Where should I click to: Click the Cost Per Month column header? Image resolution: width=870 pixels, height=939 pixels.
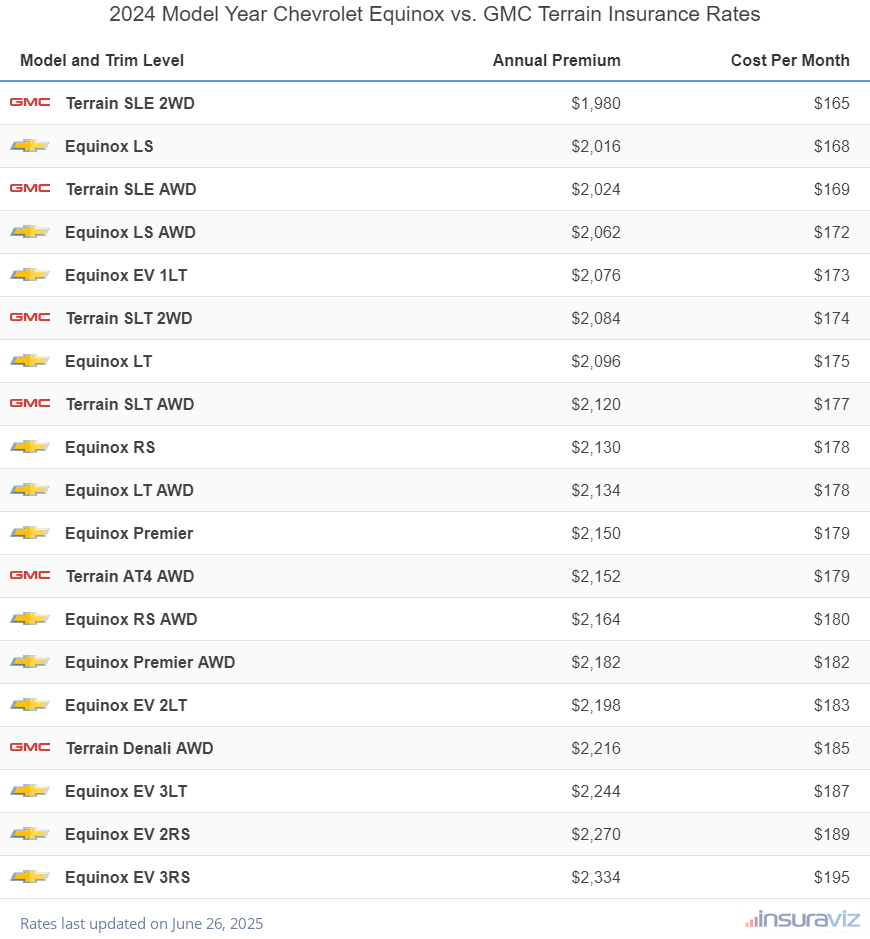pyautogui.click(x=790, y=60)
